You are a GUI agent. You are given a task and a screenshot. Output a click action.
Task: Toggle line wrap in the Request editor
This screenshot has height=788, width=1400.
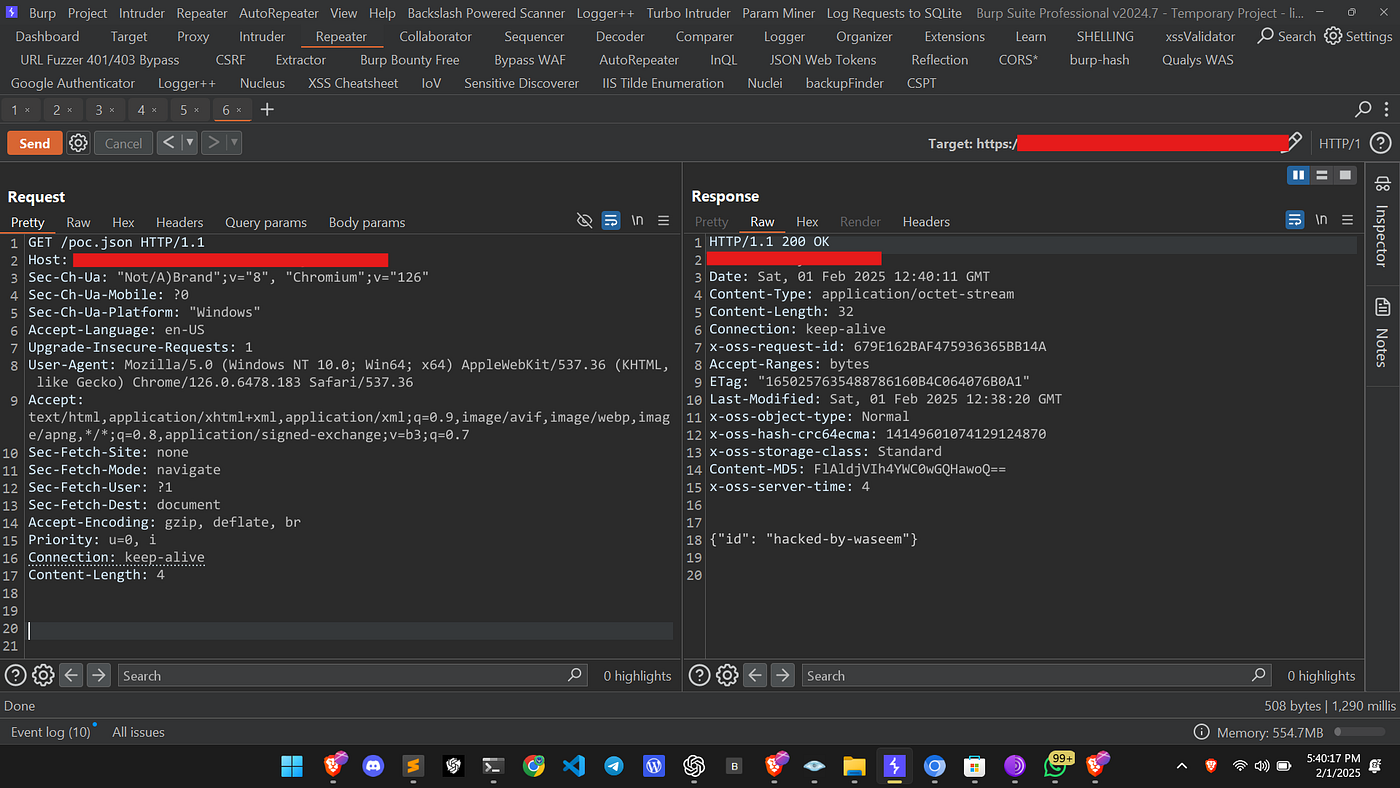pyautogui.click(x=611, y=220)
